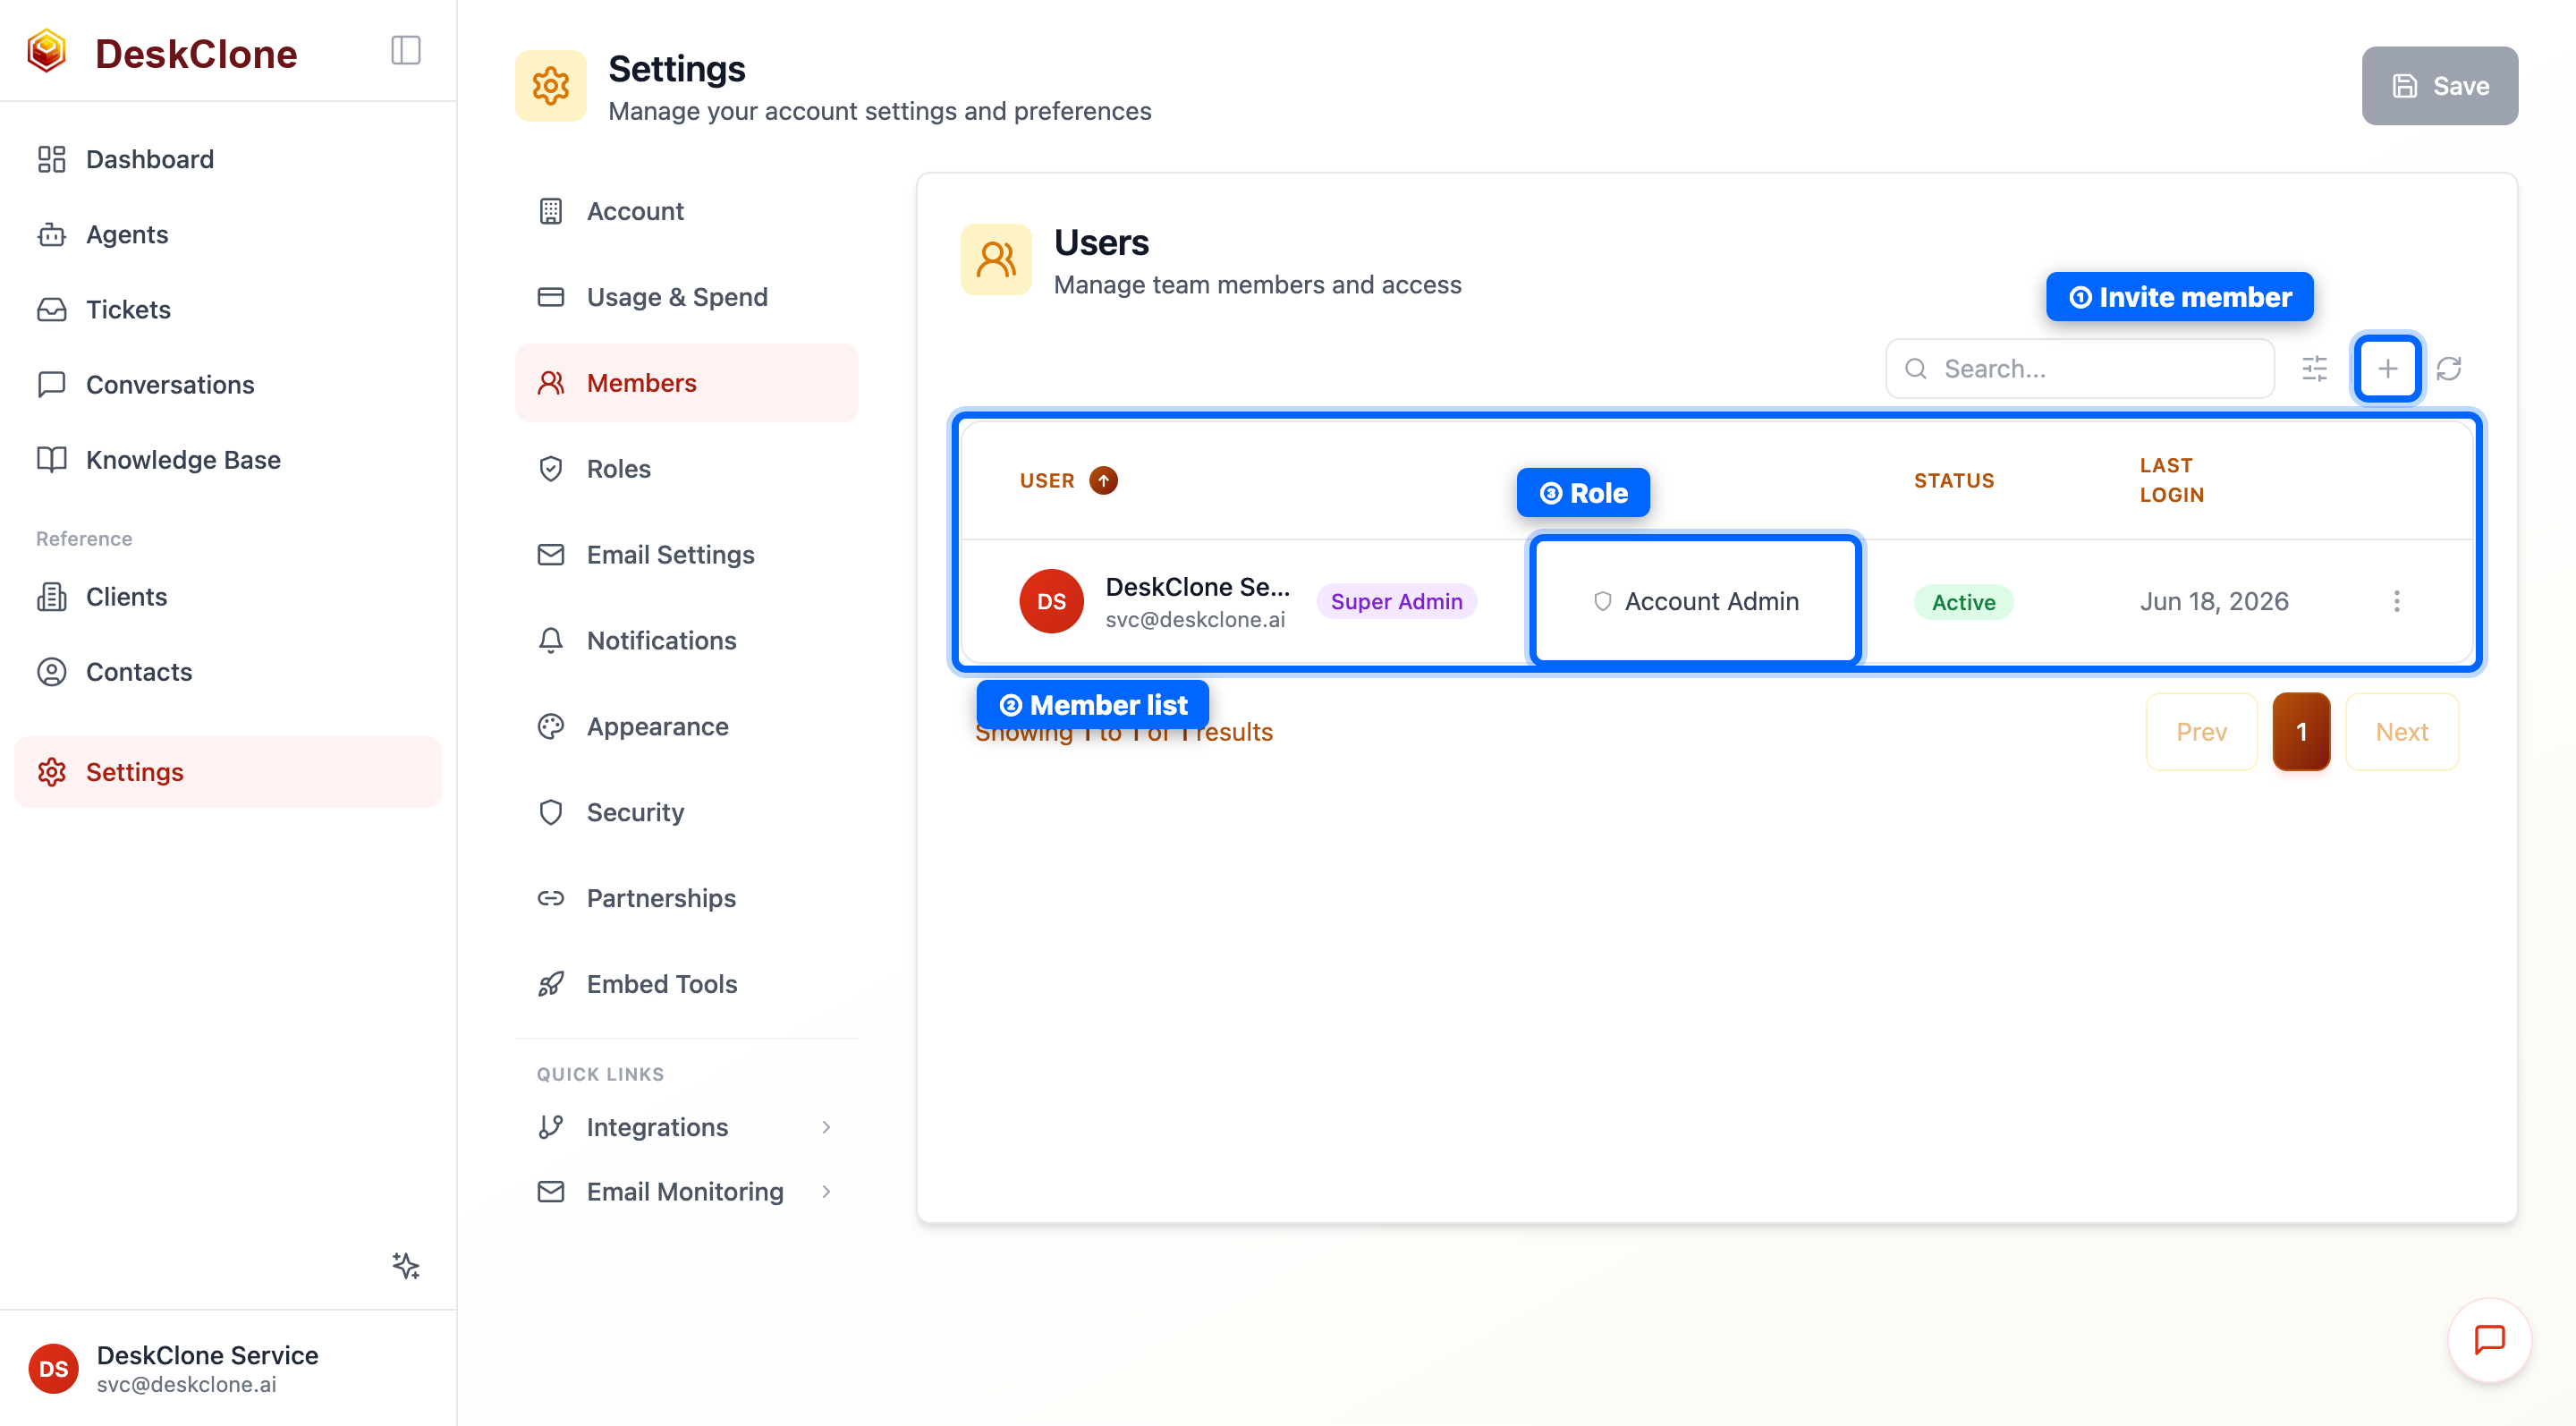This screenshot has height=1426, width=2576.
Task: Click svc@deskclone.ai email in member row
Action: click(x=1195, y=619)
